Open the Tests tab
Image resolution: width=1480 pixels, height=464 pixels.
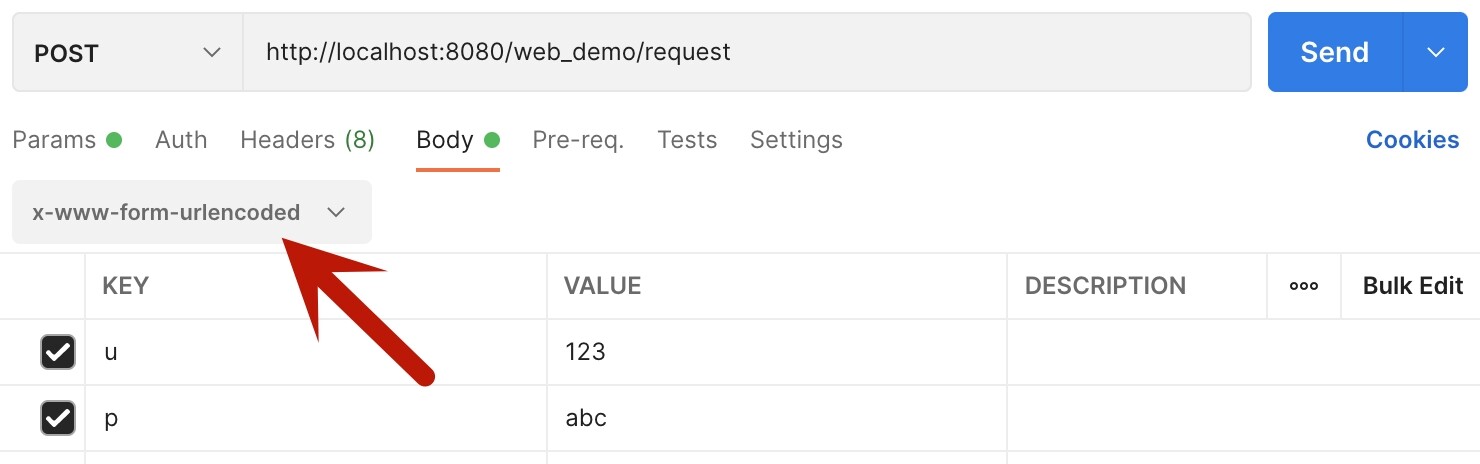point(687,140)
